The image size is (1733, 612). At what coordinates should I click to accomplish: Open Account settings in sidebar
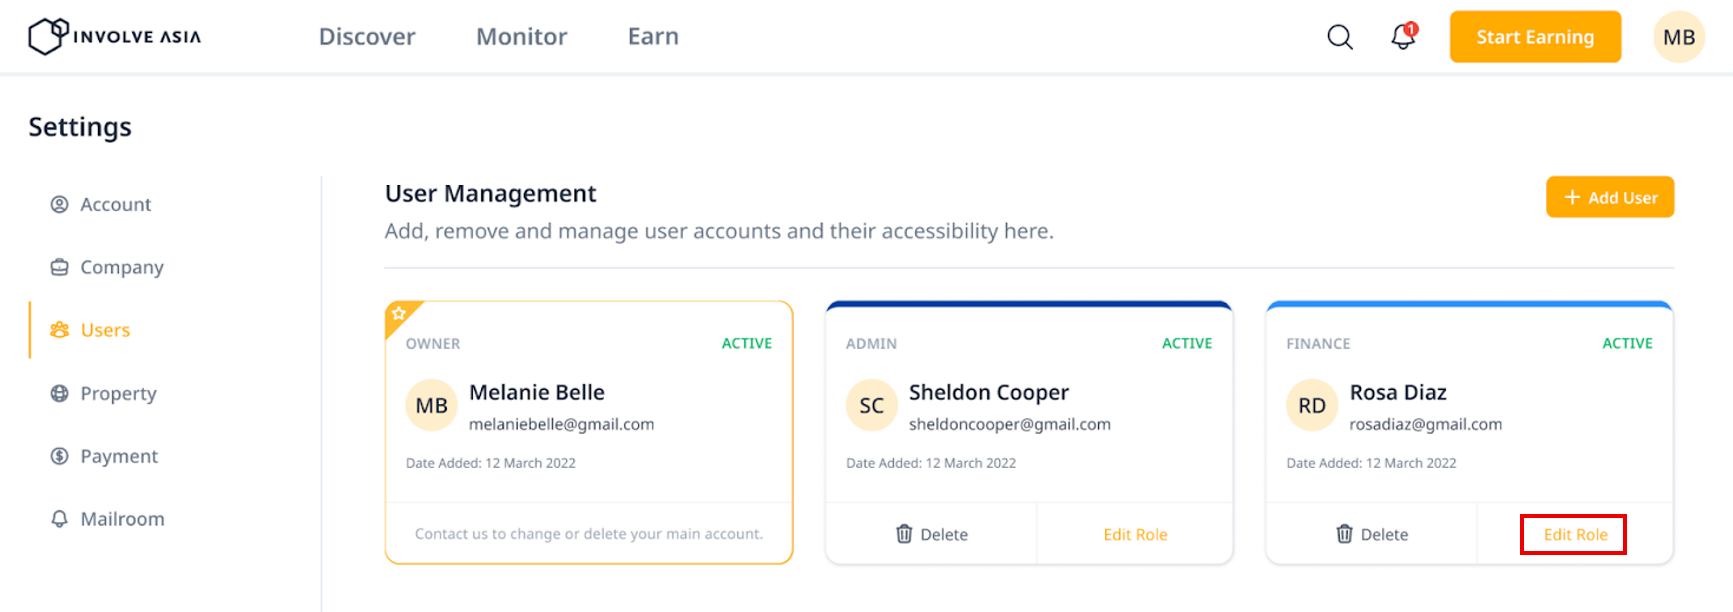click(101, 204)
